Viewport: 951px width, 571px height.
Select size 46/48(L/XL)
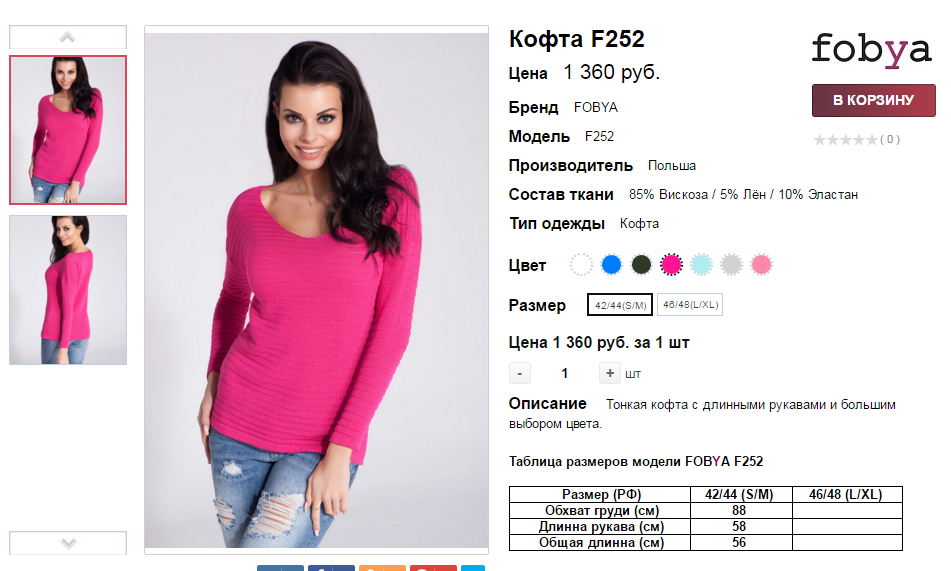point(690,305)
